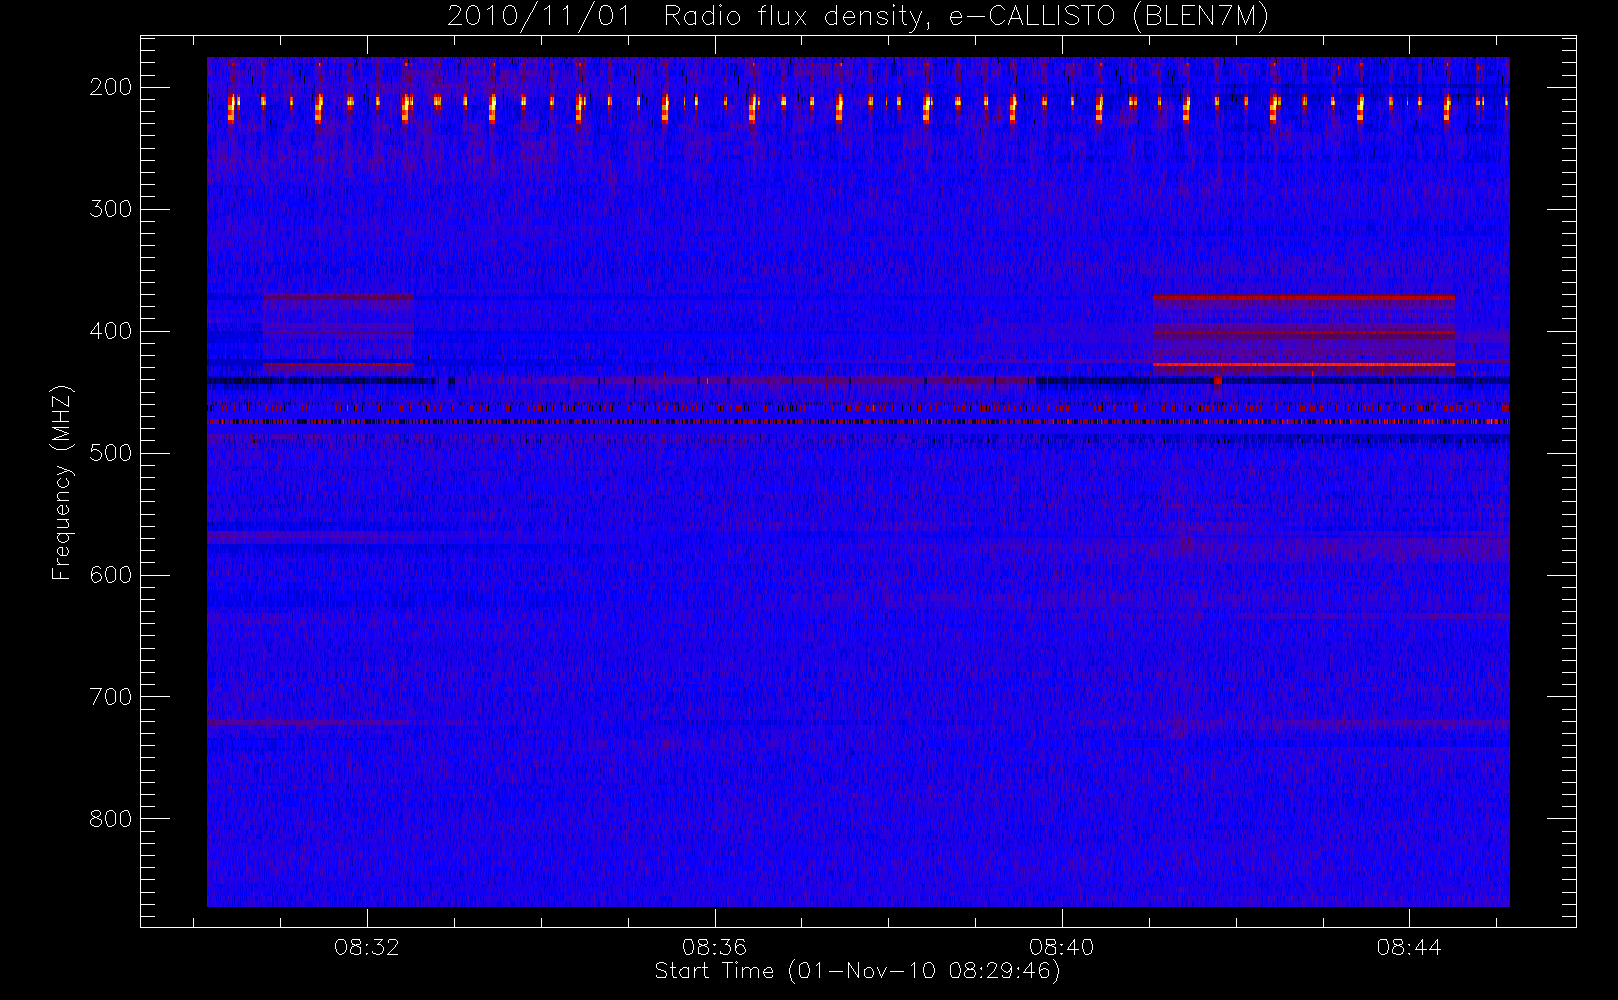The width and height of the screenshot is (1618, 1000).
Task: Select the 700 frequency tick label
Action: [110, 697]
